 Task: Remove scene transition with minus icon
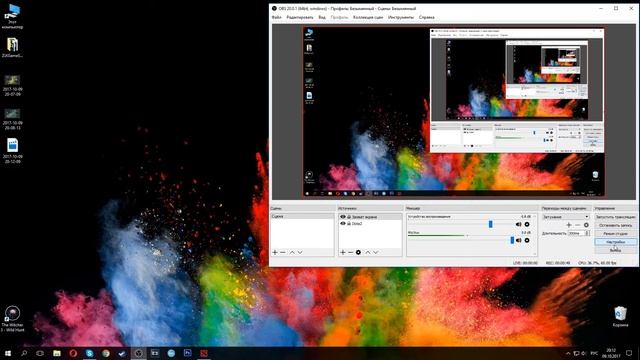tap(578, 225)
